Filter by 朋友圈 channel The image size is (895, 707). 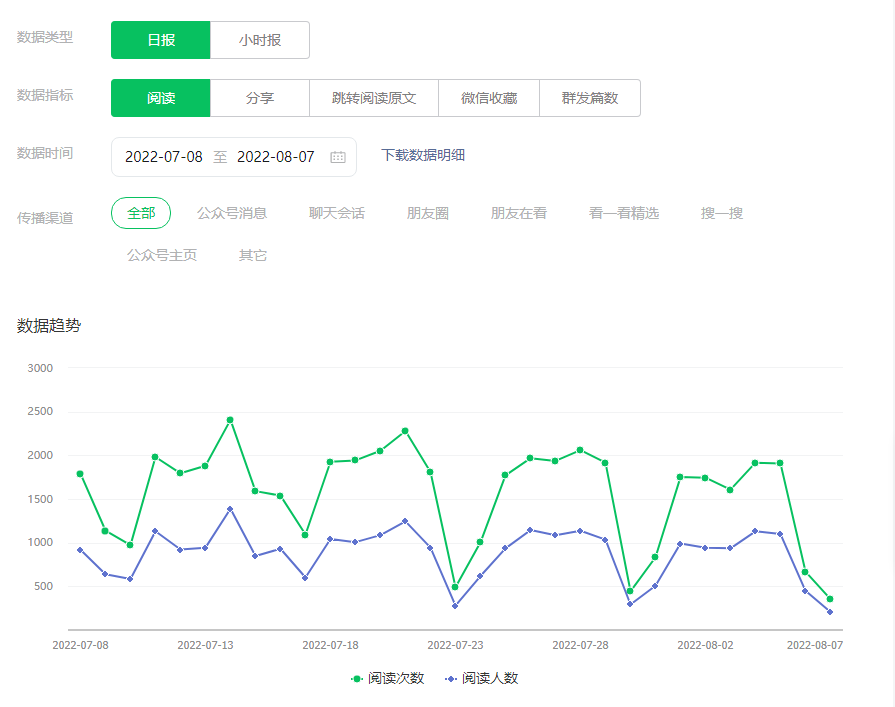tap(428, 213)
